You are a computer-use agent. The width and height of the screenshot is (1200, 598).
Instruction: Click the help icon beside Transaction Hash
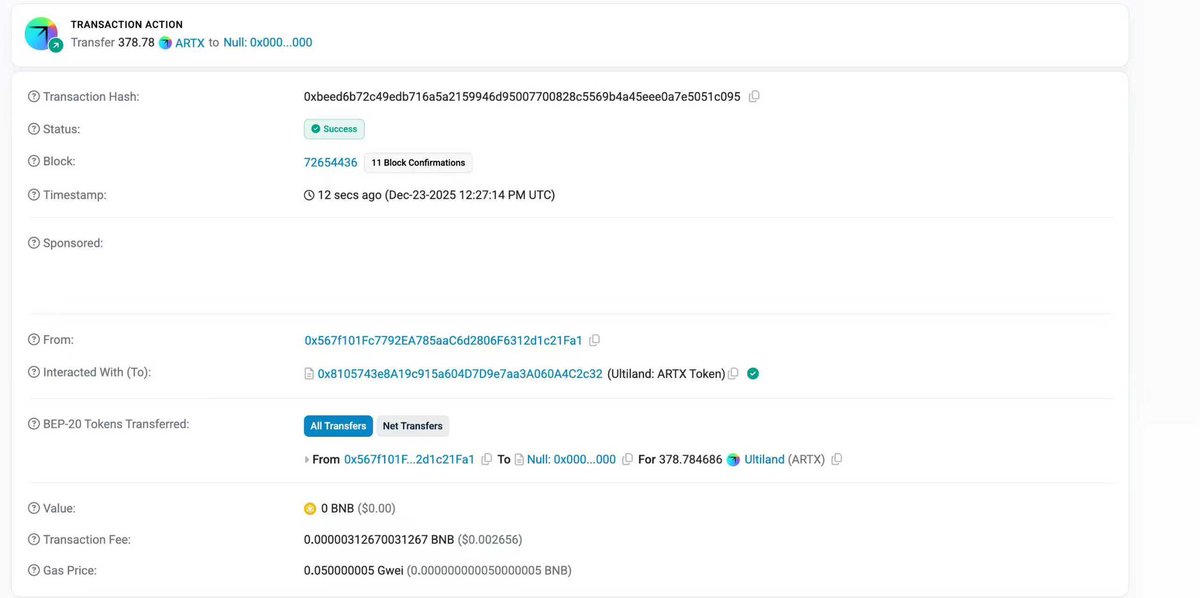34,96
